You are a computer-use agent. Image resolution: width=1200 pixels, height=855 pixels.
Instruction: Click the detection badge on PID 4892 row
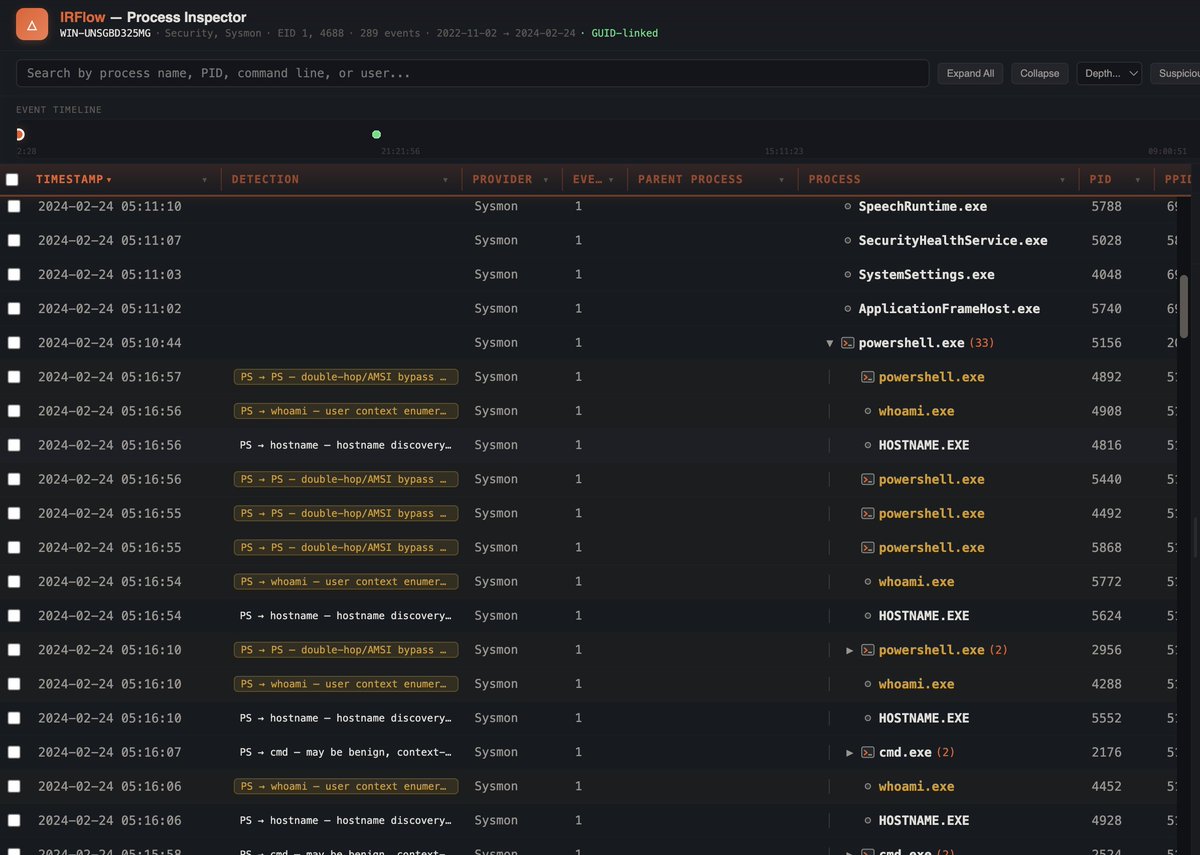pos(346,377)
